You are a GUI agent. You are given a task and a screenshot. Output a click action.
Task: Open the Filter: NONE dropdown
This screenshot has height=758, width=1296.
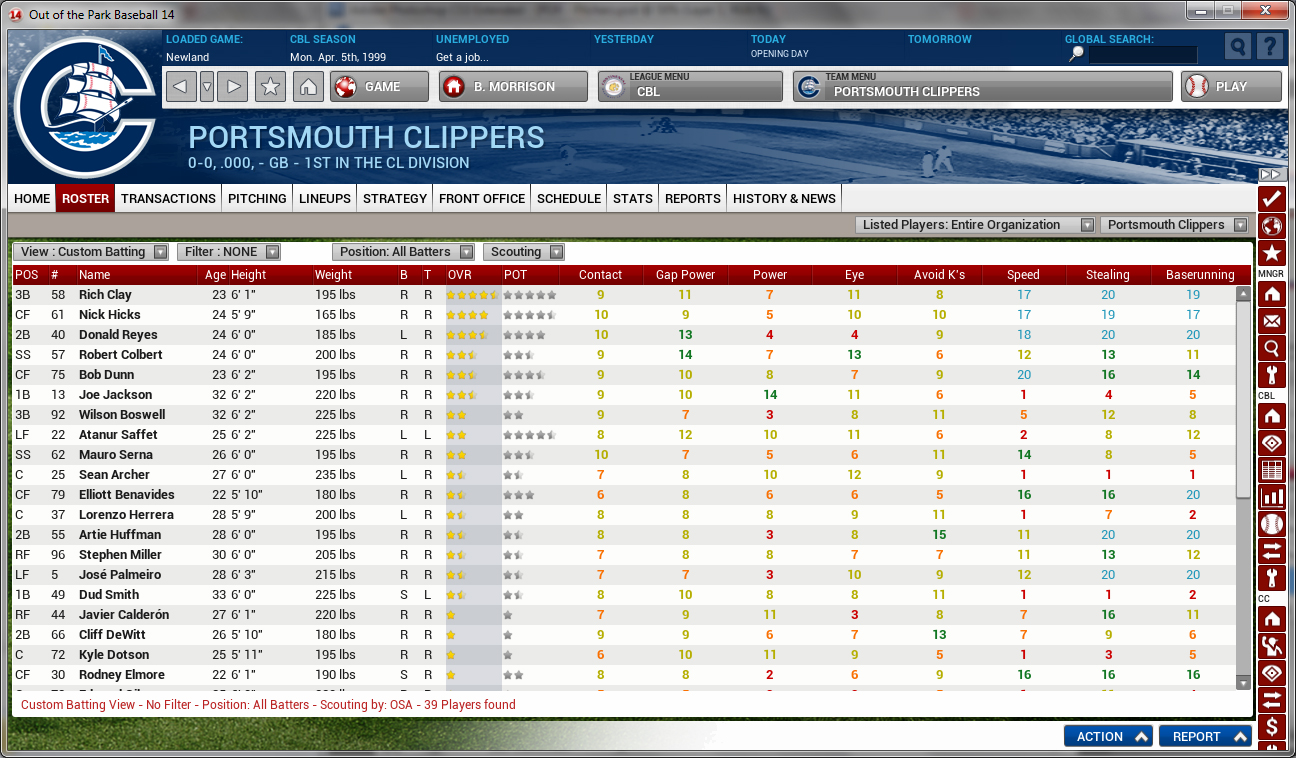pyautogui.click(x=228, y=252)
